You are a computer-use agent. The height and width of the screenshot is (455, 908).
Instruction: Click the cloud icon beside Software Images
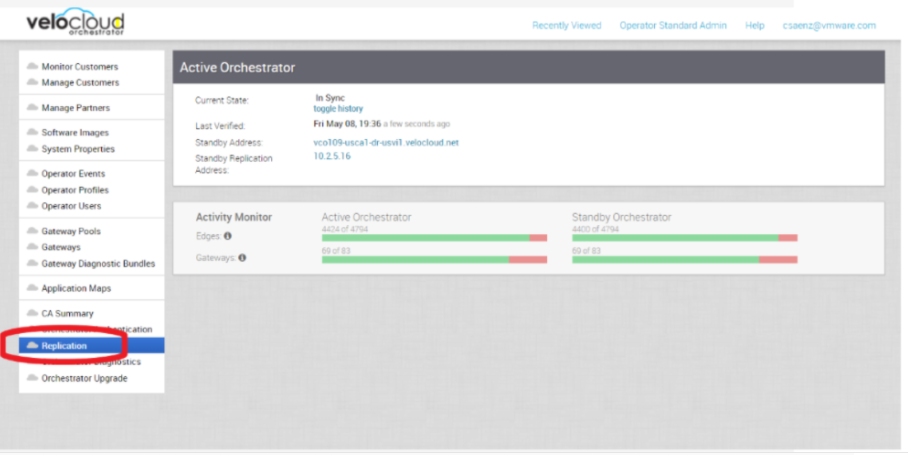pos(32,133)
